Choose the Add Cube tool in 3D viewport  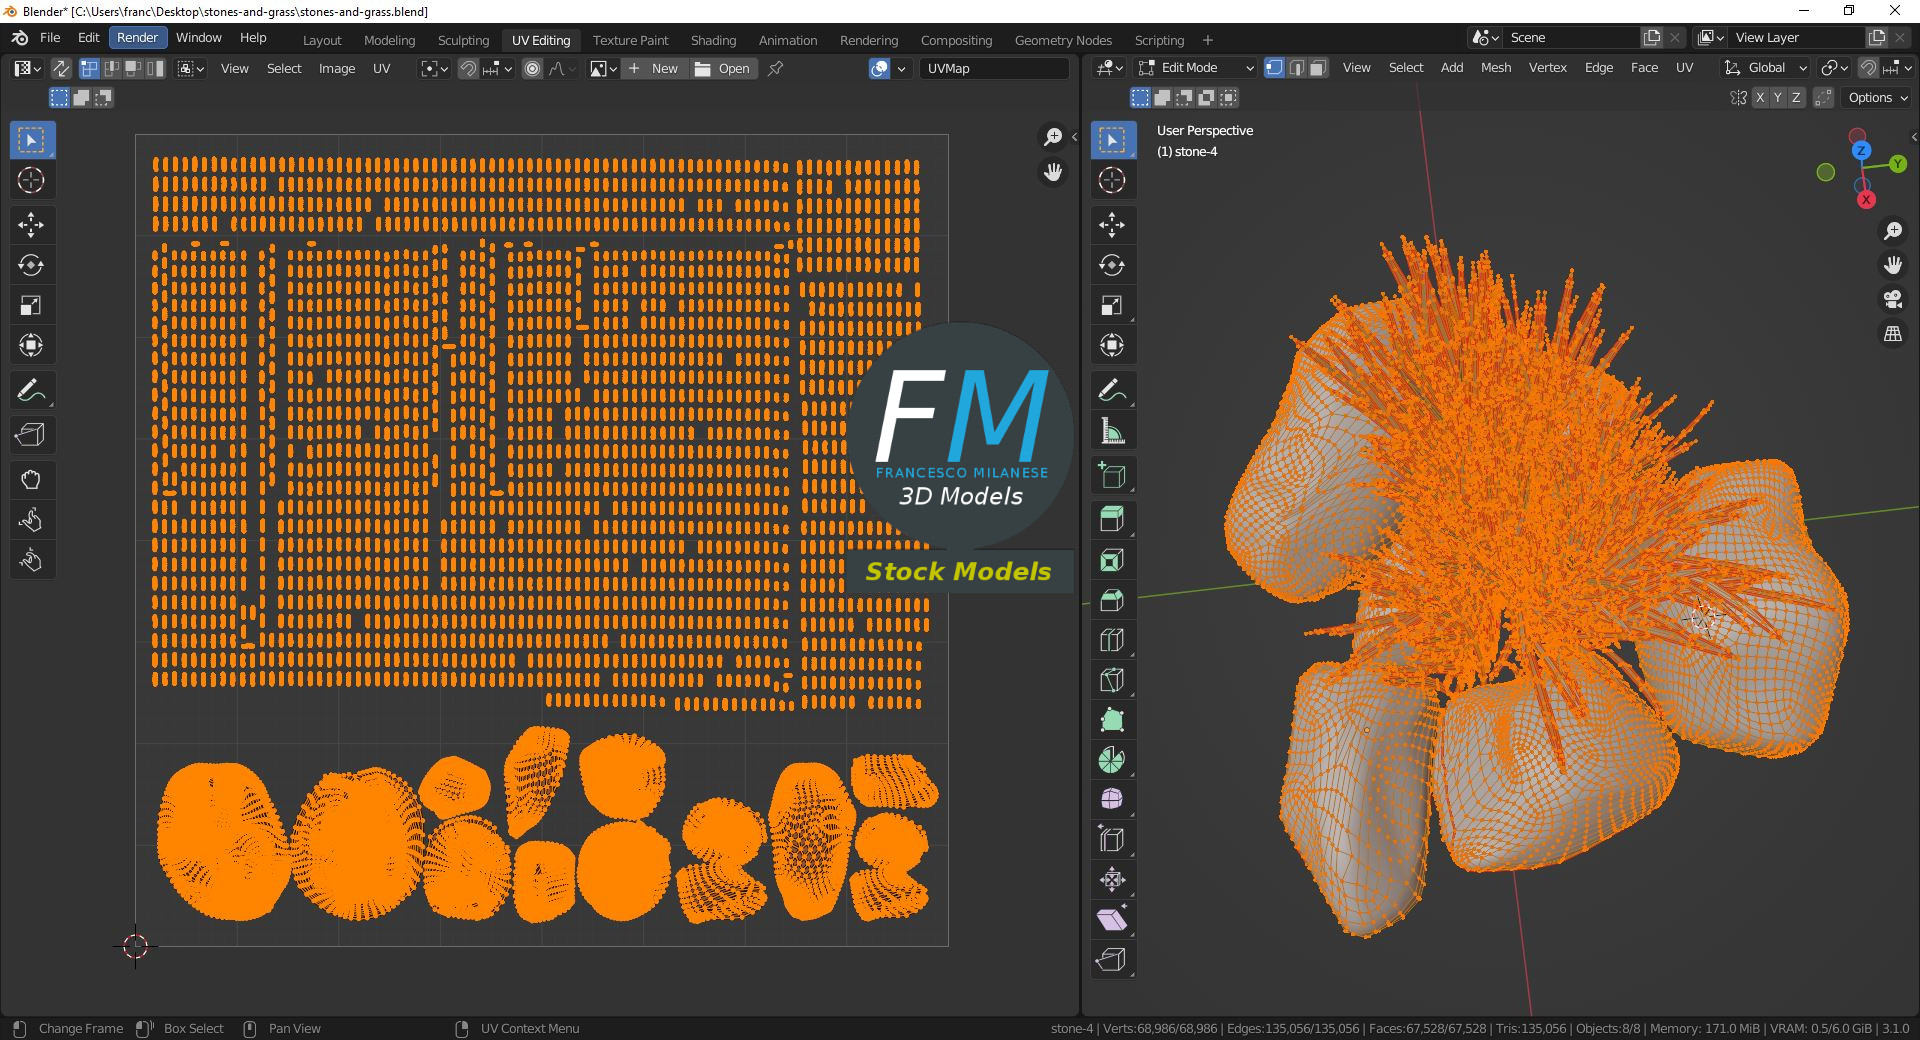coord(1112,476)
